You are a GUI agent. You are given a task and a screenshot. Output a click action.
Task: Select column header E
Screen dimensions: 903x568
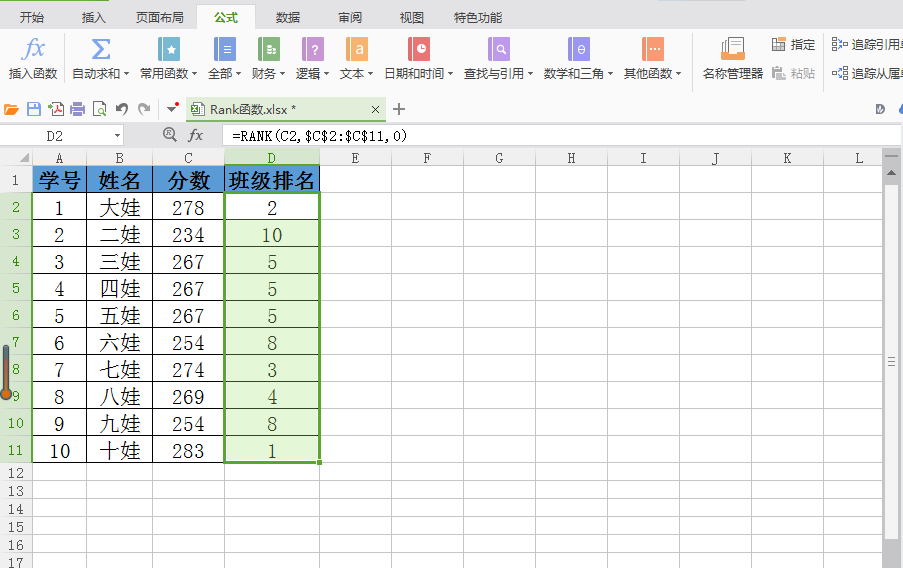355,158
